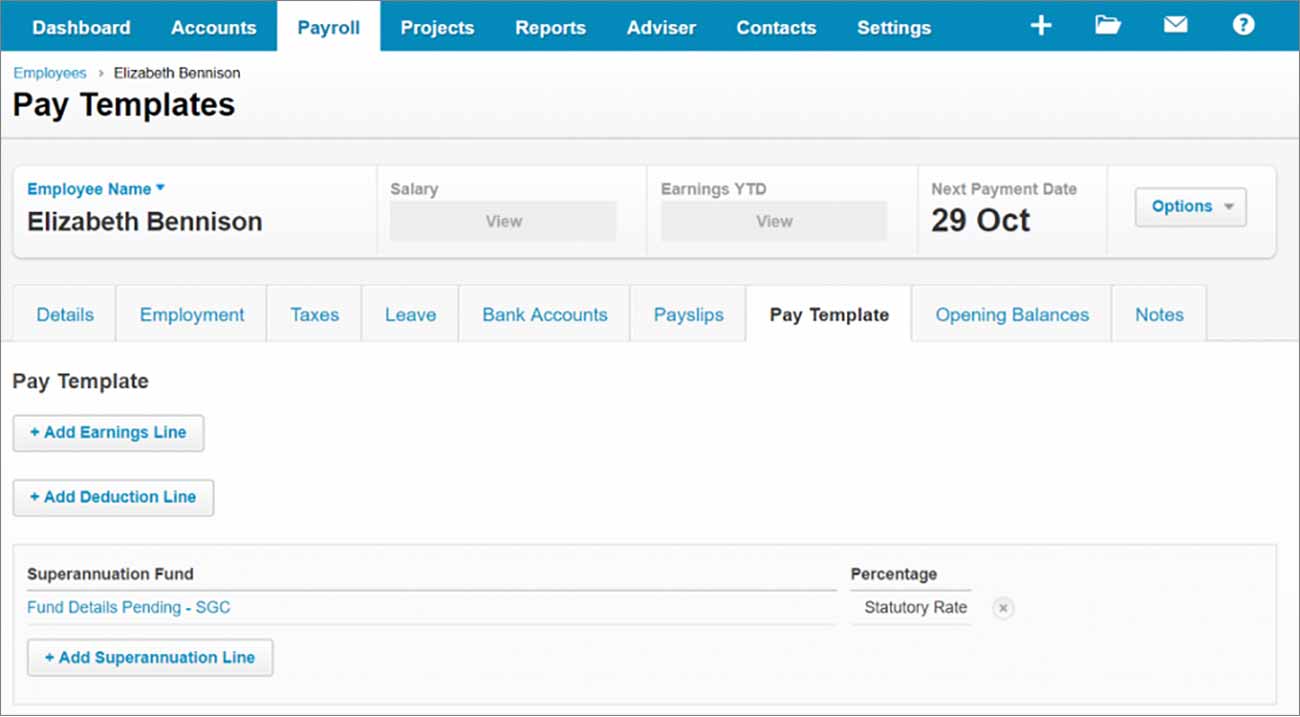The image size is (1300, 717).
Task: Switch to the Employment tab
Action: (192, 314)
